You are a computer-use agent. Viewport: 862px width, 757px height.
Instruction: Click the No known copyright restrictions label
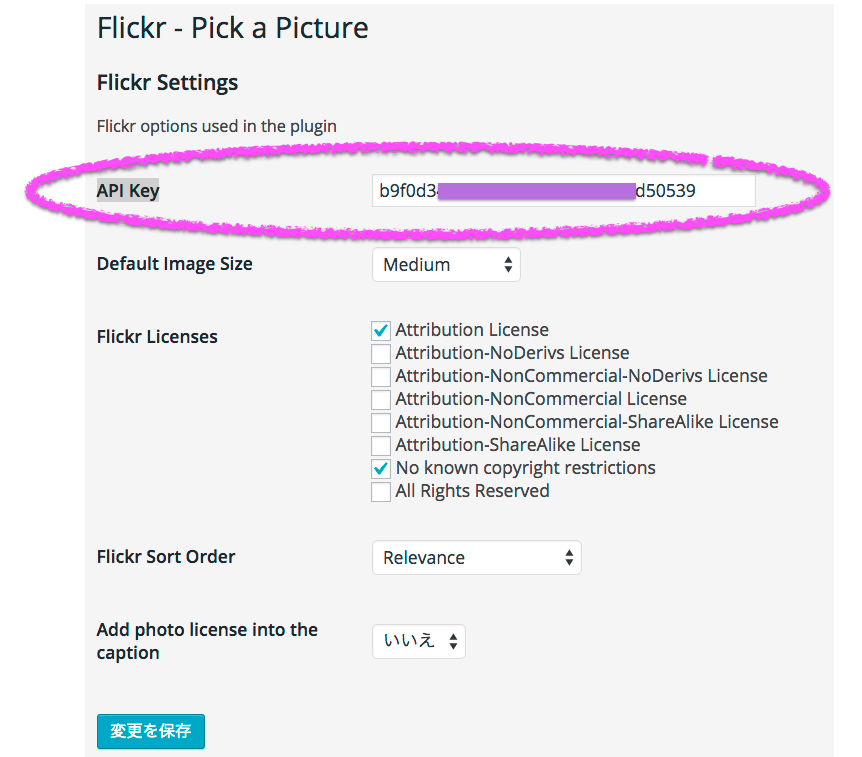525,468
